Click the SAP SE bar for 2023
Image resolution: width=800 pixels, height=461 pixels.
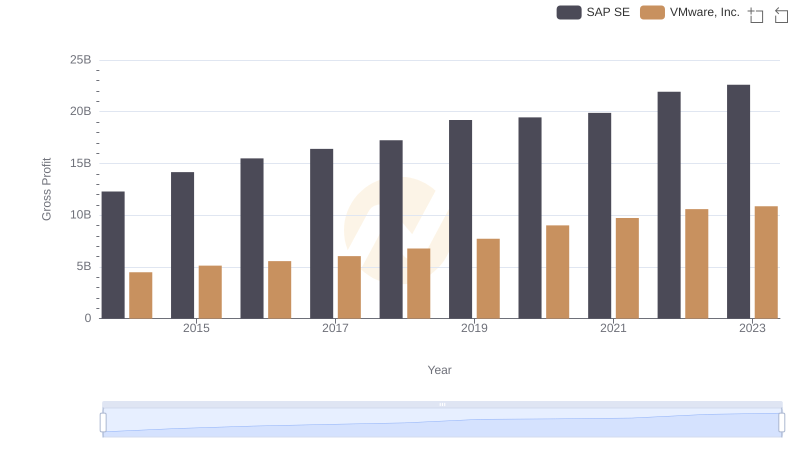(x=738, y=201)
